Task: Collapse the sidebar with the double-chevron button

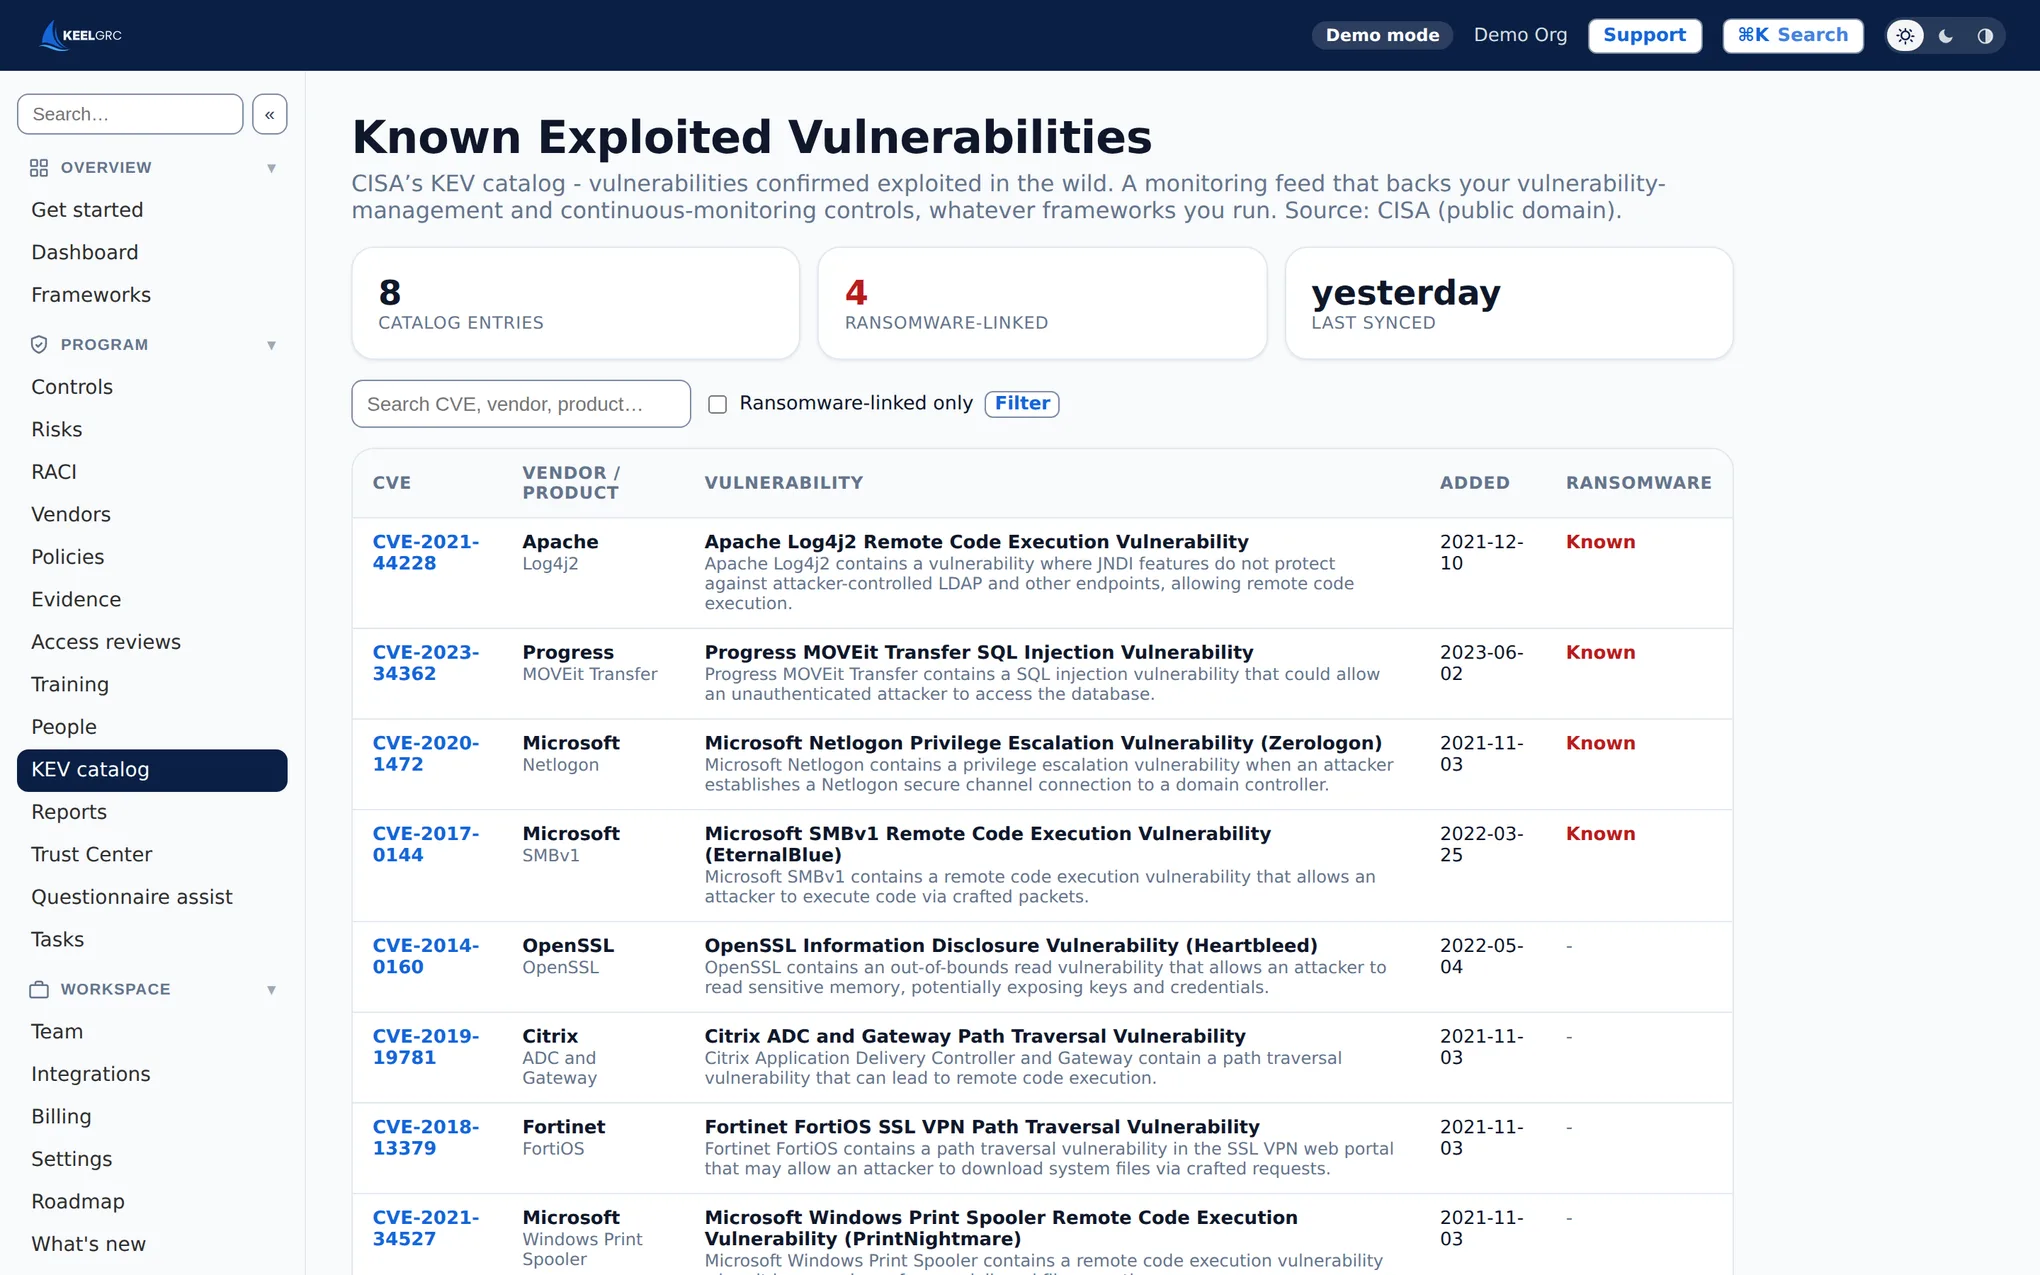Action: click(x=270, y=114)
